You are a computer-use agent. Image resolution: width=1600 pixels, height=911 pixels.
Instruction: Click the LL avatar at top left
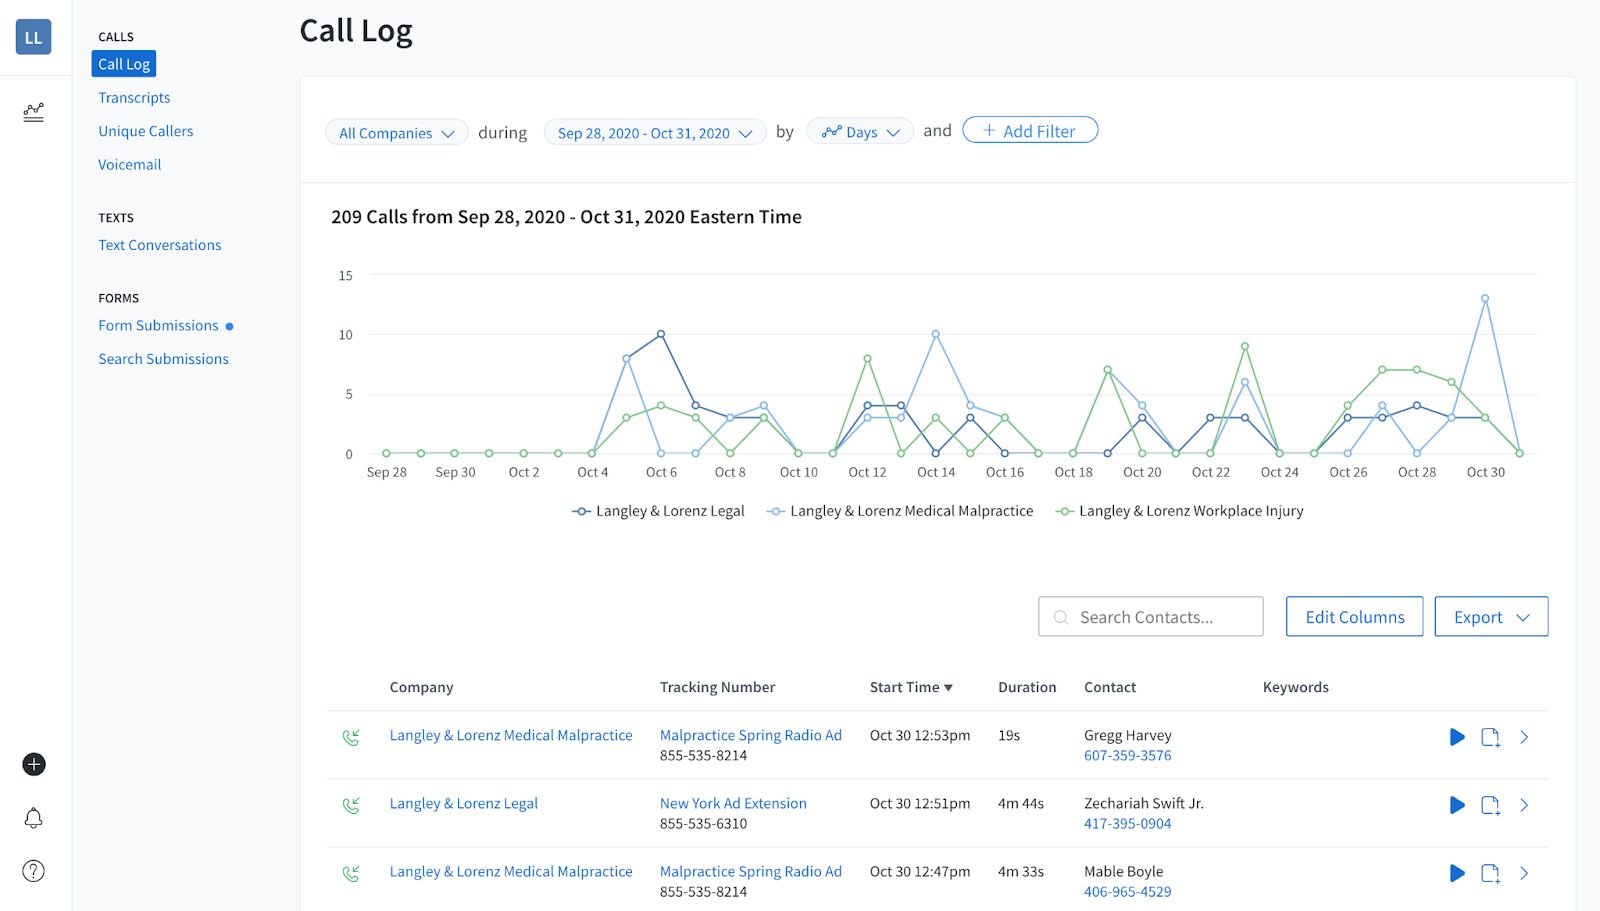click(x=34, y=37)
